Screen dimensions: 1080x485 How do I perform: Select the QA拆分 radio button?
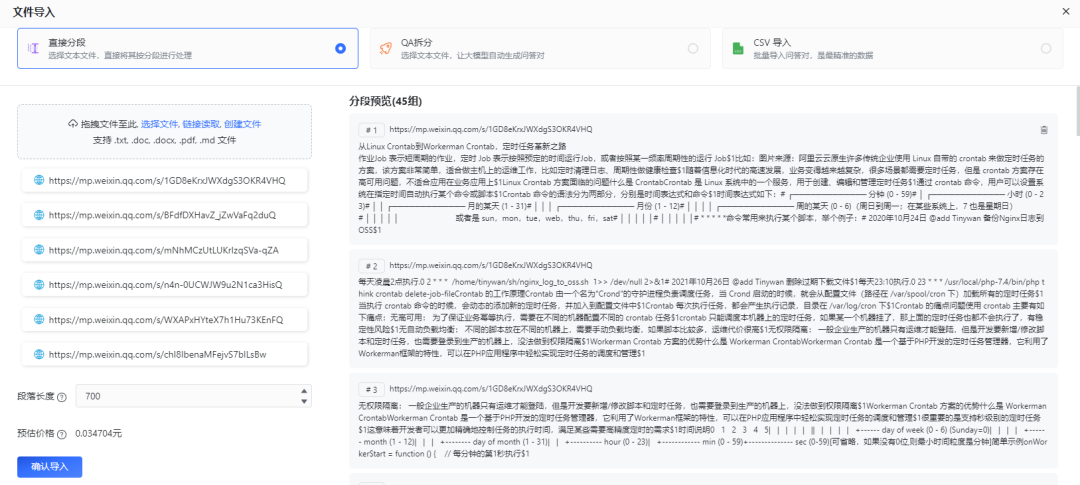(x=693, y=48)
